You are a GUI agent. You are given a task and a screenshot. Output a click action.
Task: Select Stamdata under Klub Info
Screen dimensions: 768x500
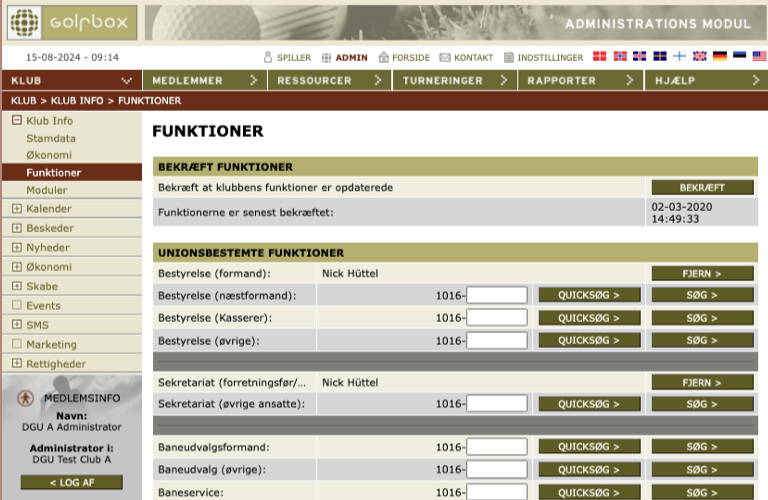point(51,138)
